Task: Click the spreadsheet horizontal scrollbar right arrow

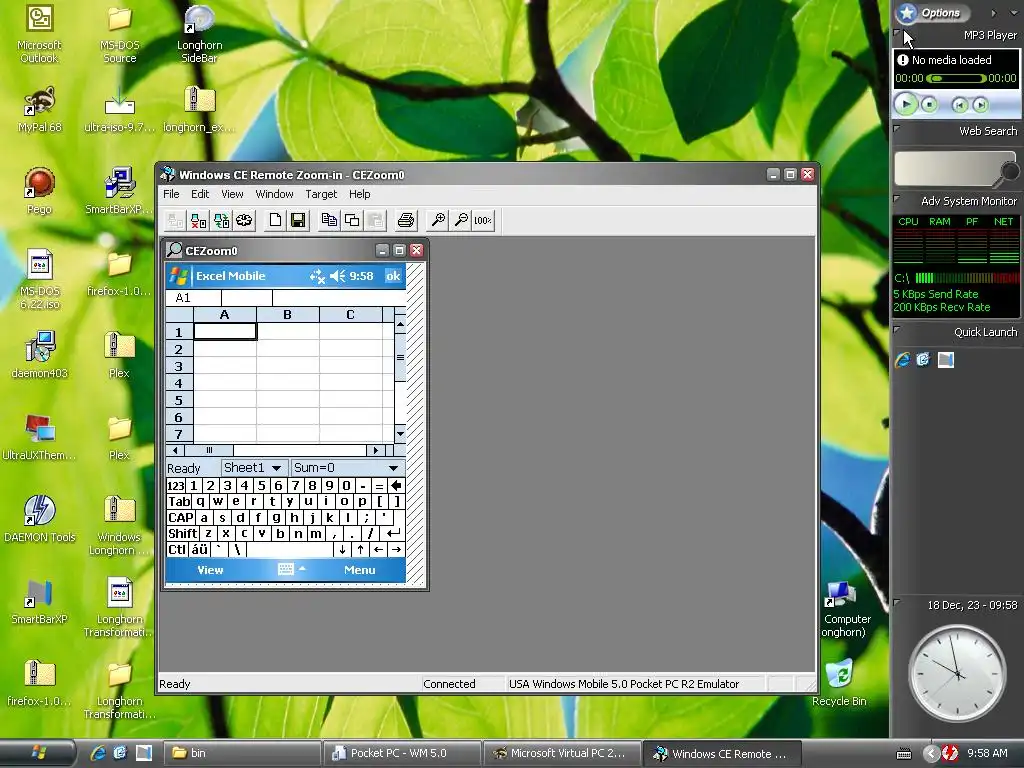Action: pos(375,450)
